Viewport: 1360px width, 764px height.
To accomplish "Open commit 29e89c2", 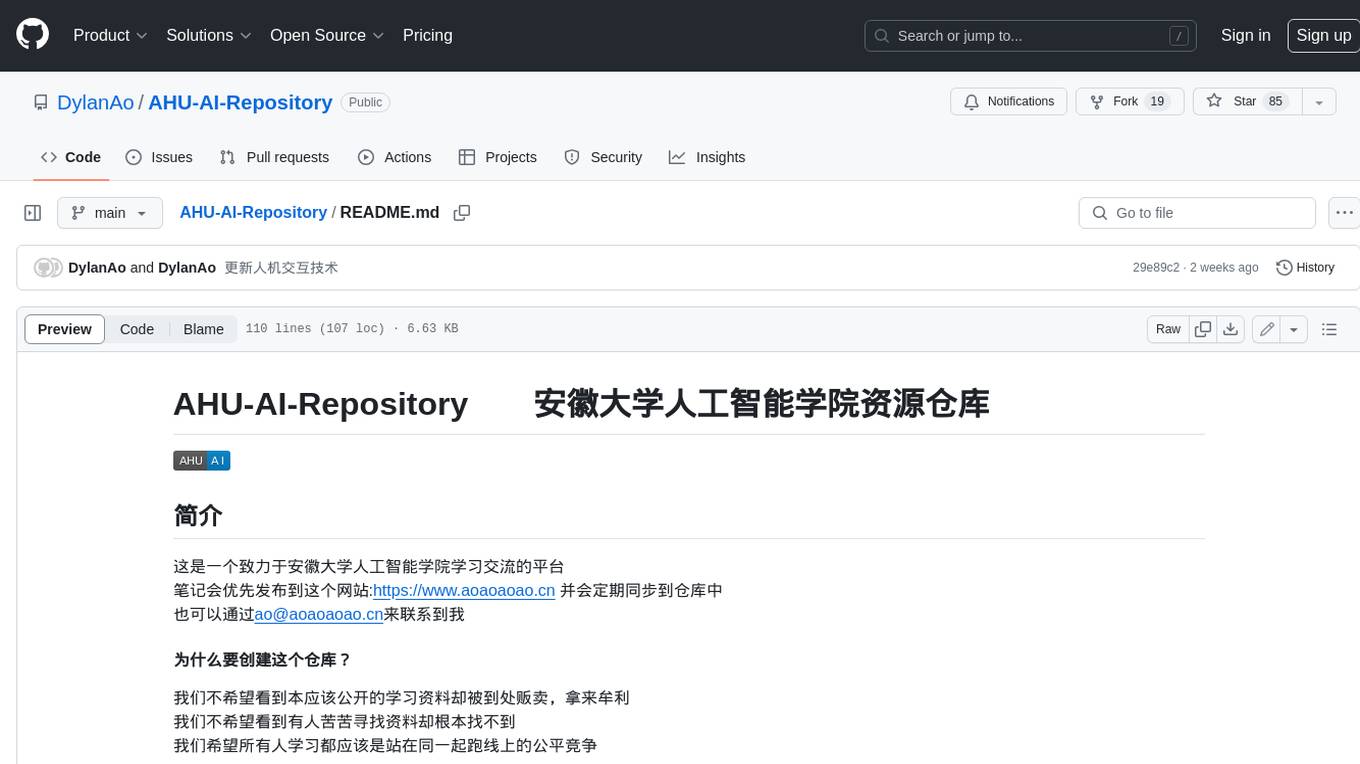I will (x=1155, y=268).
